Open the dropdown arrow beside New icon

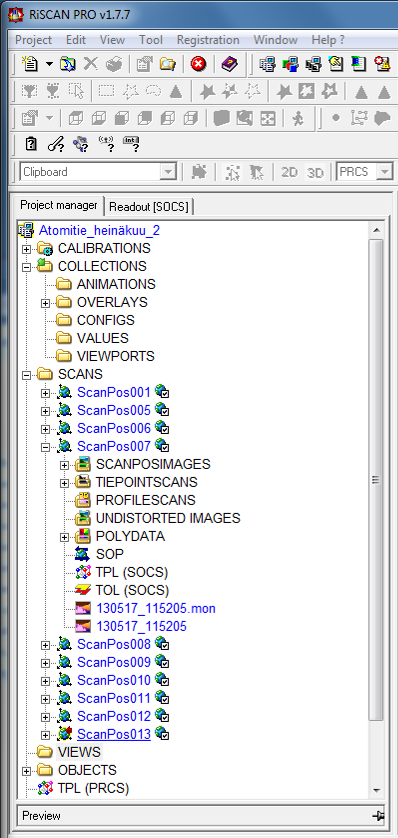pyautogui.click(x=49, y=65)
